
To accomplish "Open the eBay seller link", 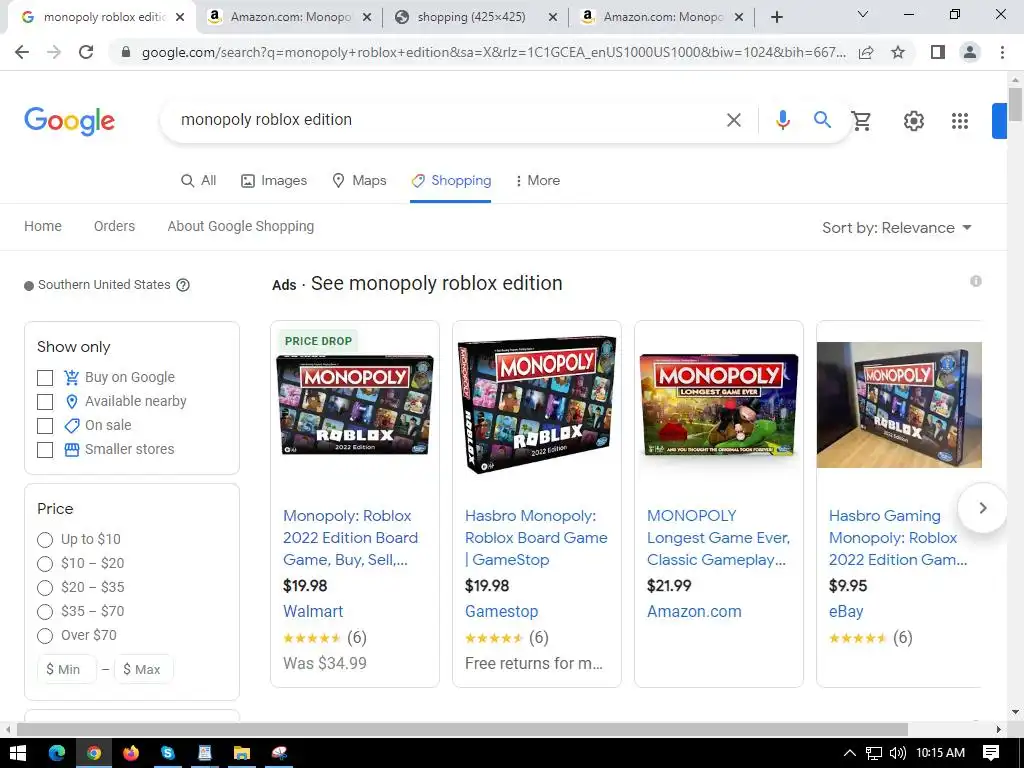I will click(846, 612).
